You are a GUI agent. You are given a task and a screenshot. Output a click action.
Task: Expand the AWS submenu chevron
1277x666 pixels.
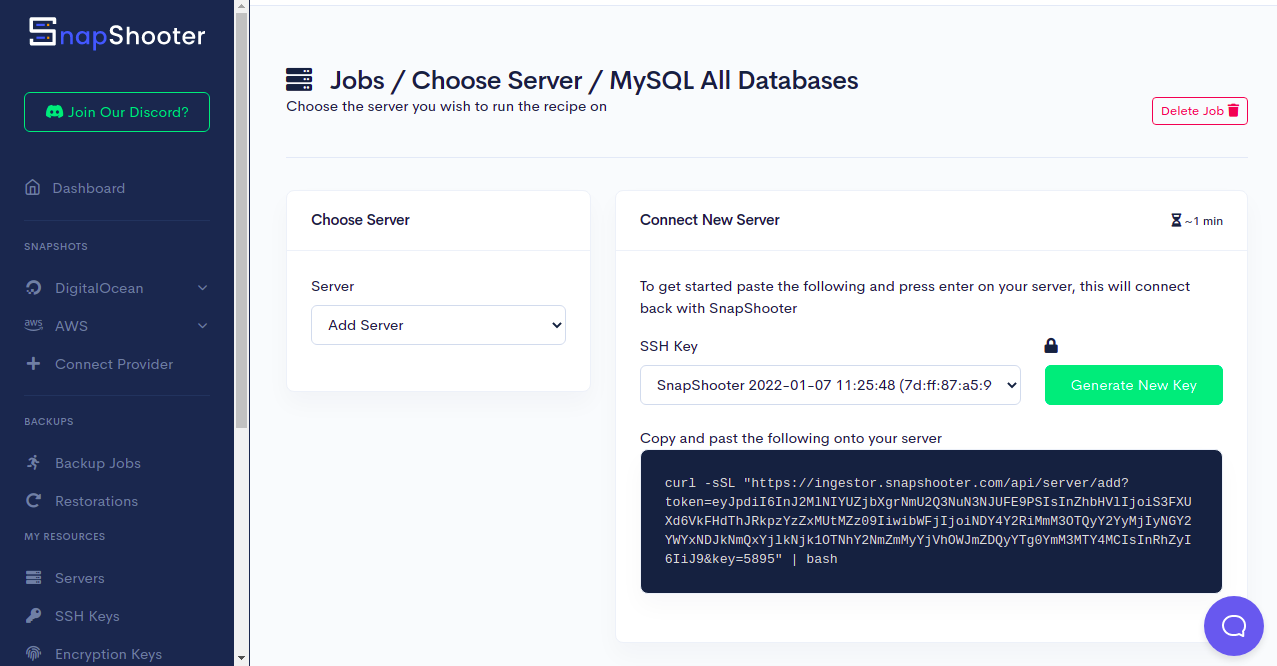click(x=203, y=326)
